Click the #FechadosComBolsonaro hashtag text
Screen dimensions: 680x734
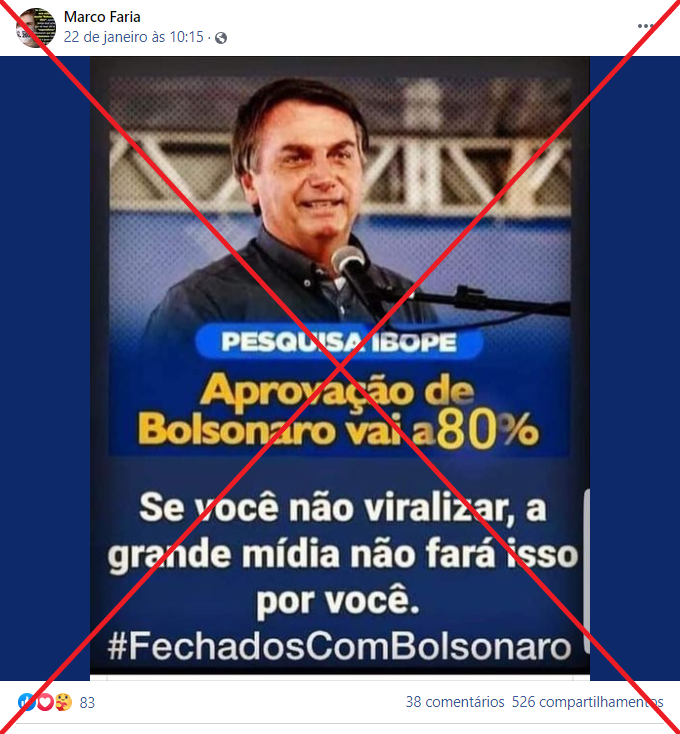(340, 646)
